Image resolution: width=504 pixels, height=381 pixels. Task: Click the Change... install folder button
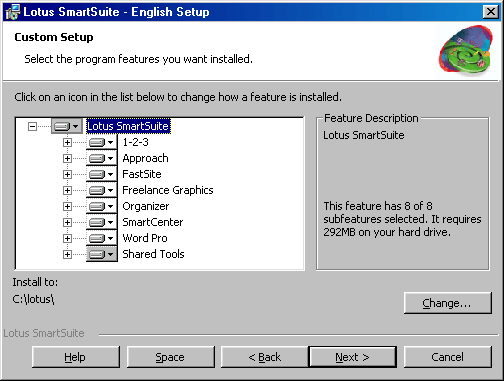[448, 303]
